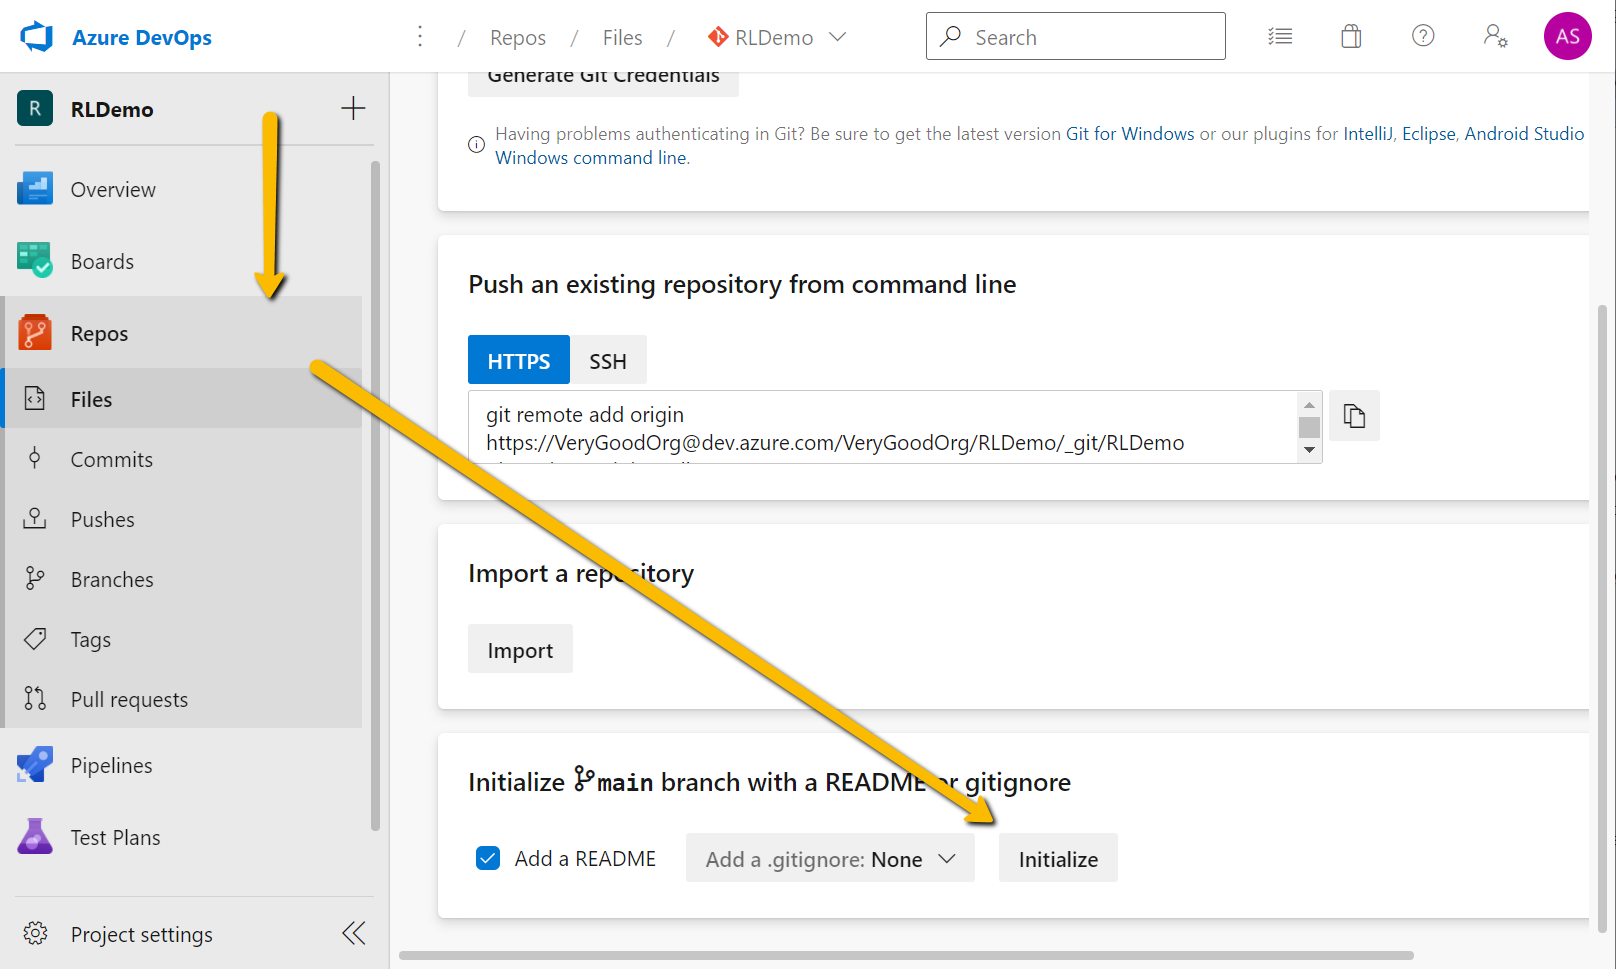The image size is (1616, 969).
Task: Click the page's vertical scrollbar on the right edge
Action: pos(1602,618)
